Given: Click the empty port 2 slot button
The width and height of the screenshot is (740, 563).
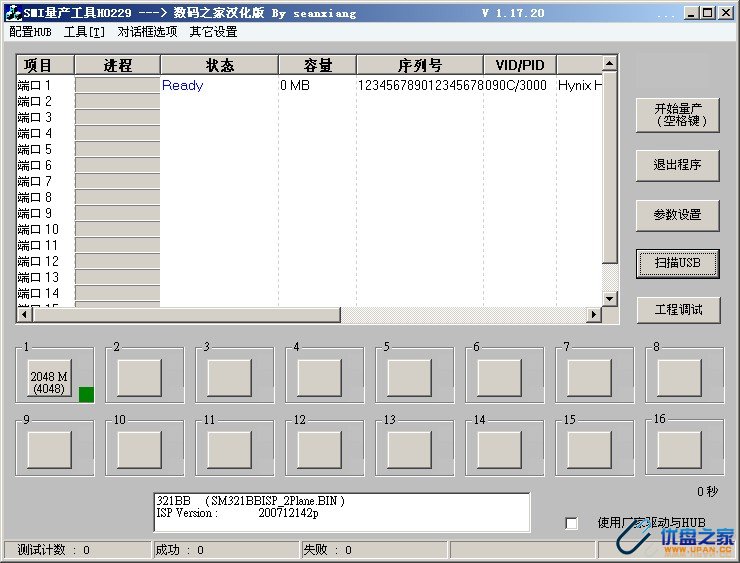Looking at the screenshot, I should point(138,378).
